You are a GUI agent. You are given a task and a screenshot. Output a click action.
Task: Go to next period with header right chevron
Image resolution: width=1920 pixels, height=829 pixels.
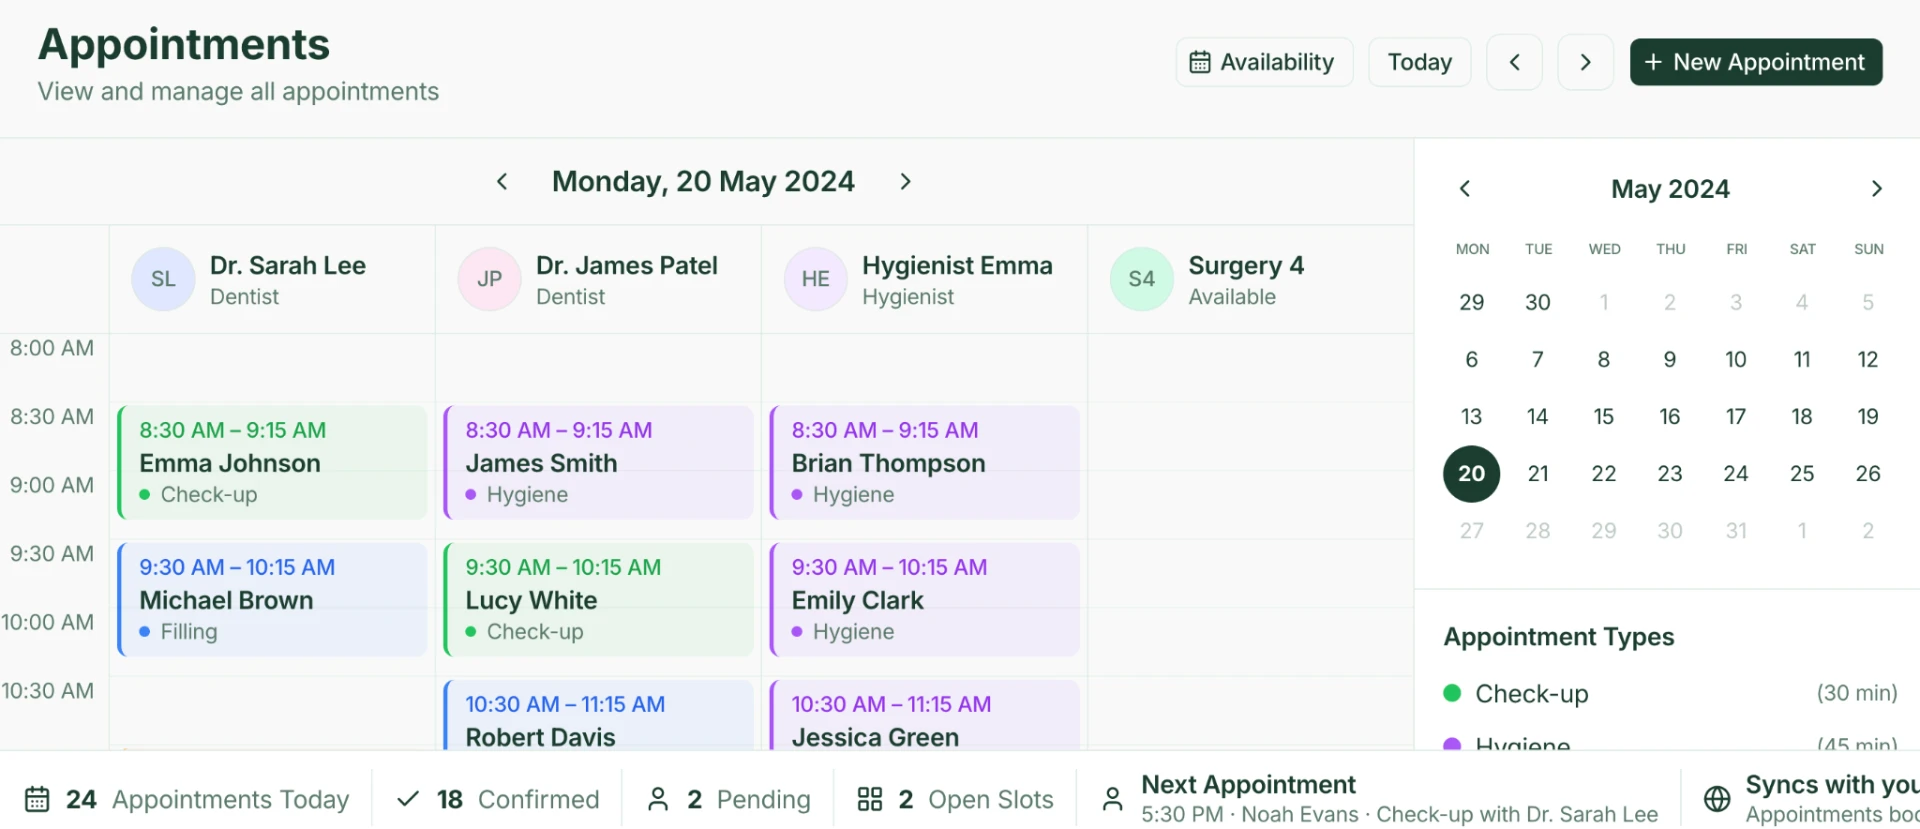pyautogui.click(x=1585, y=62)
